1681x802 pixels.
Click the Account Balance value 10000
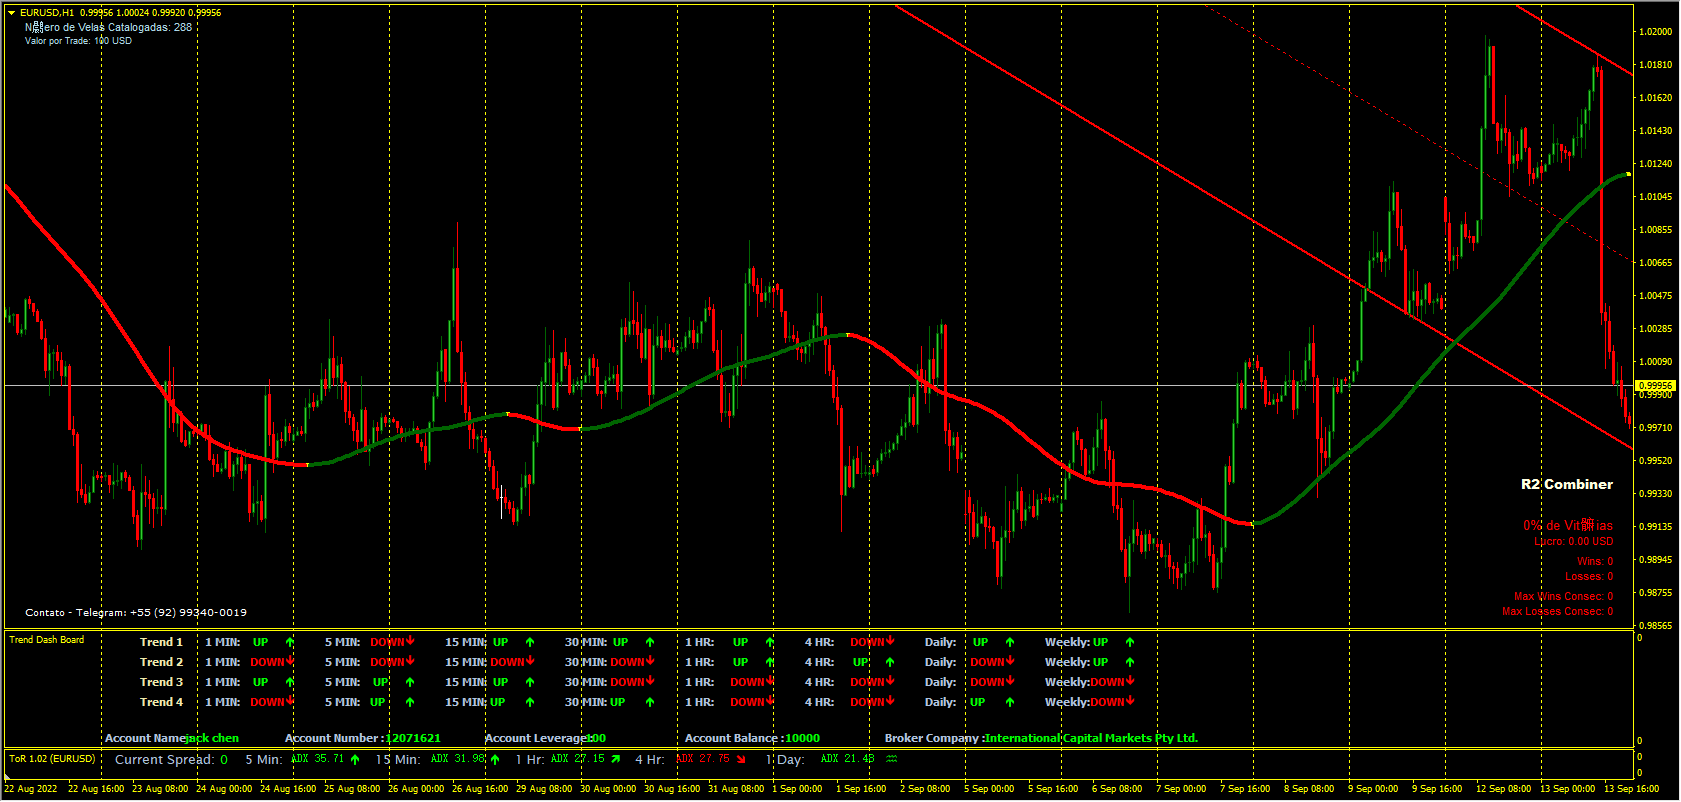[802, 738]
